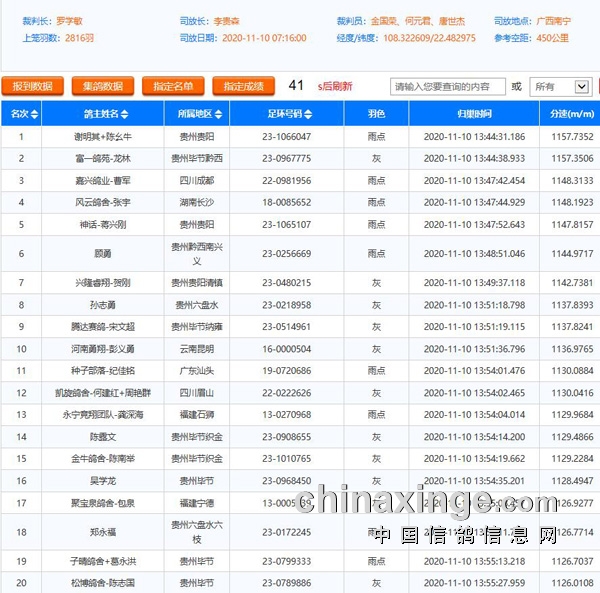Viewport: 600px width, 593px height.
Task: Open the 报到数据 tab
Action: click(x=33, y=87)
